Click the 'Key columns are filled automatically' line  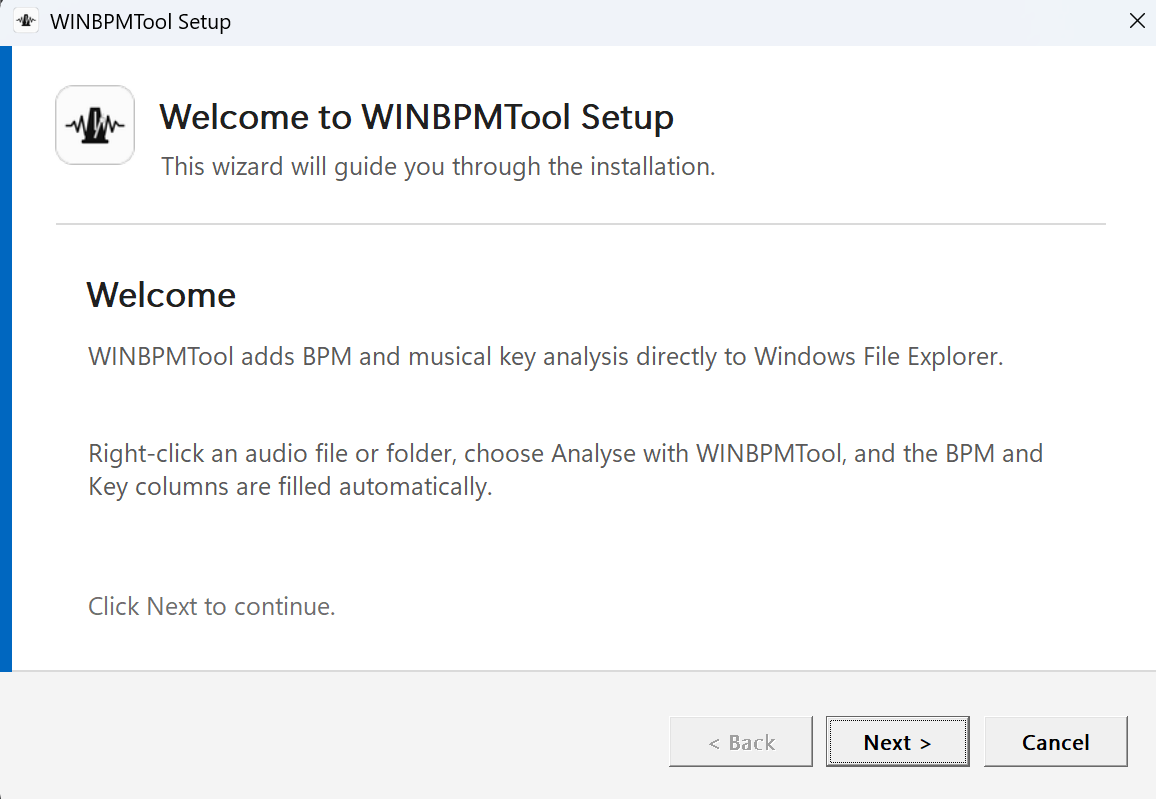(x=290, y=486)
